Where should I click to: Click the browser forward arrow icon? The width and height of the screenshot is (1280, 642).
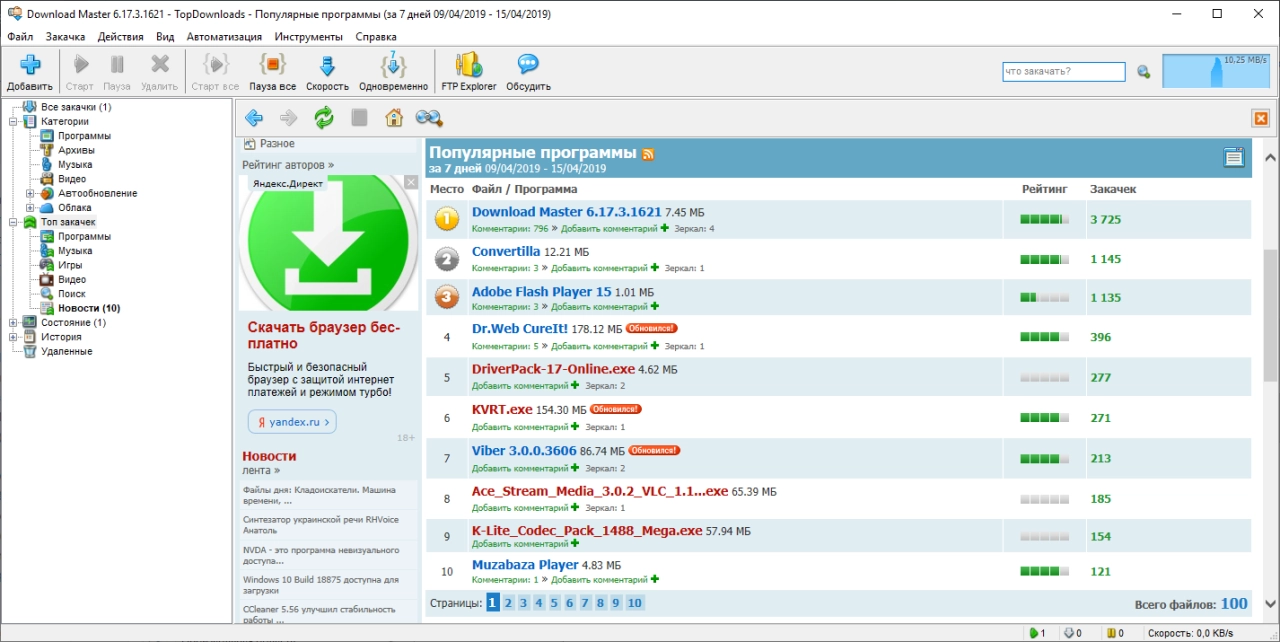[x=289, y=118]
